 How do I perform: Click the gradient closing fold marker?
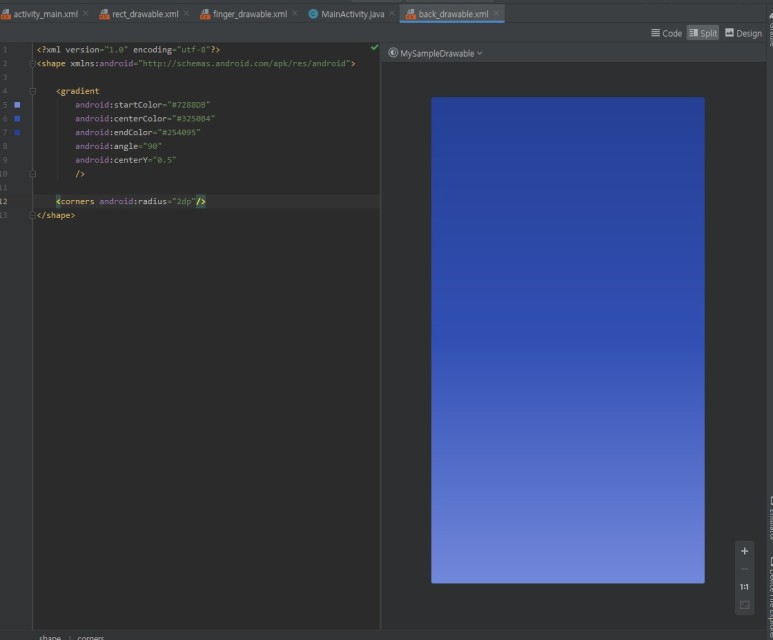point(33,174)
